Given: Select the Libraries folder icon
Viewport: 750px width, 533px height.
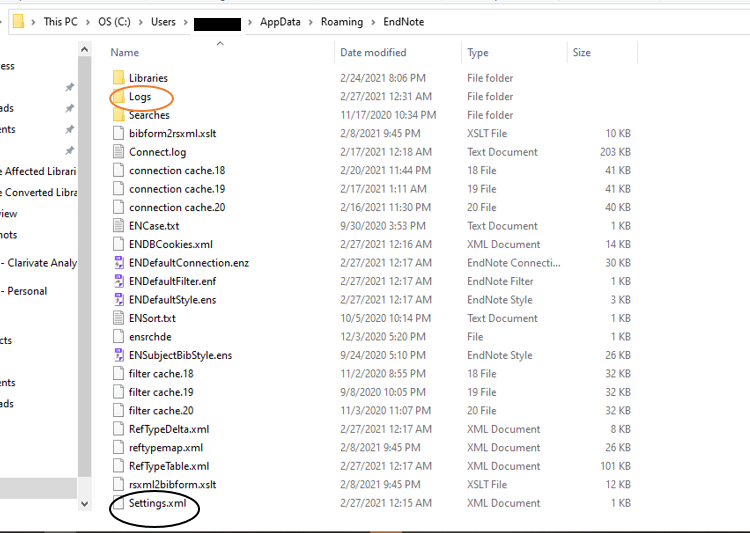Looking at the screenshot, I should (x=118, y=78).
